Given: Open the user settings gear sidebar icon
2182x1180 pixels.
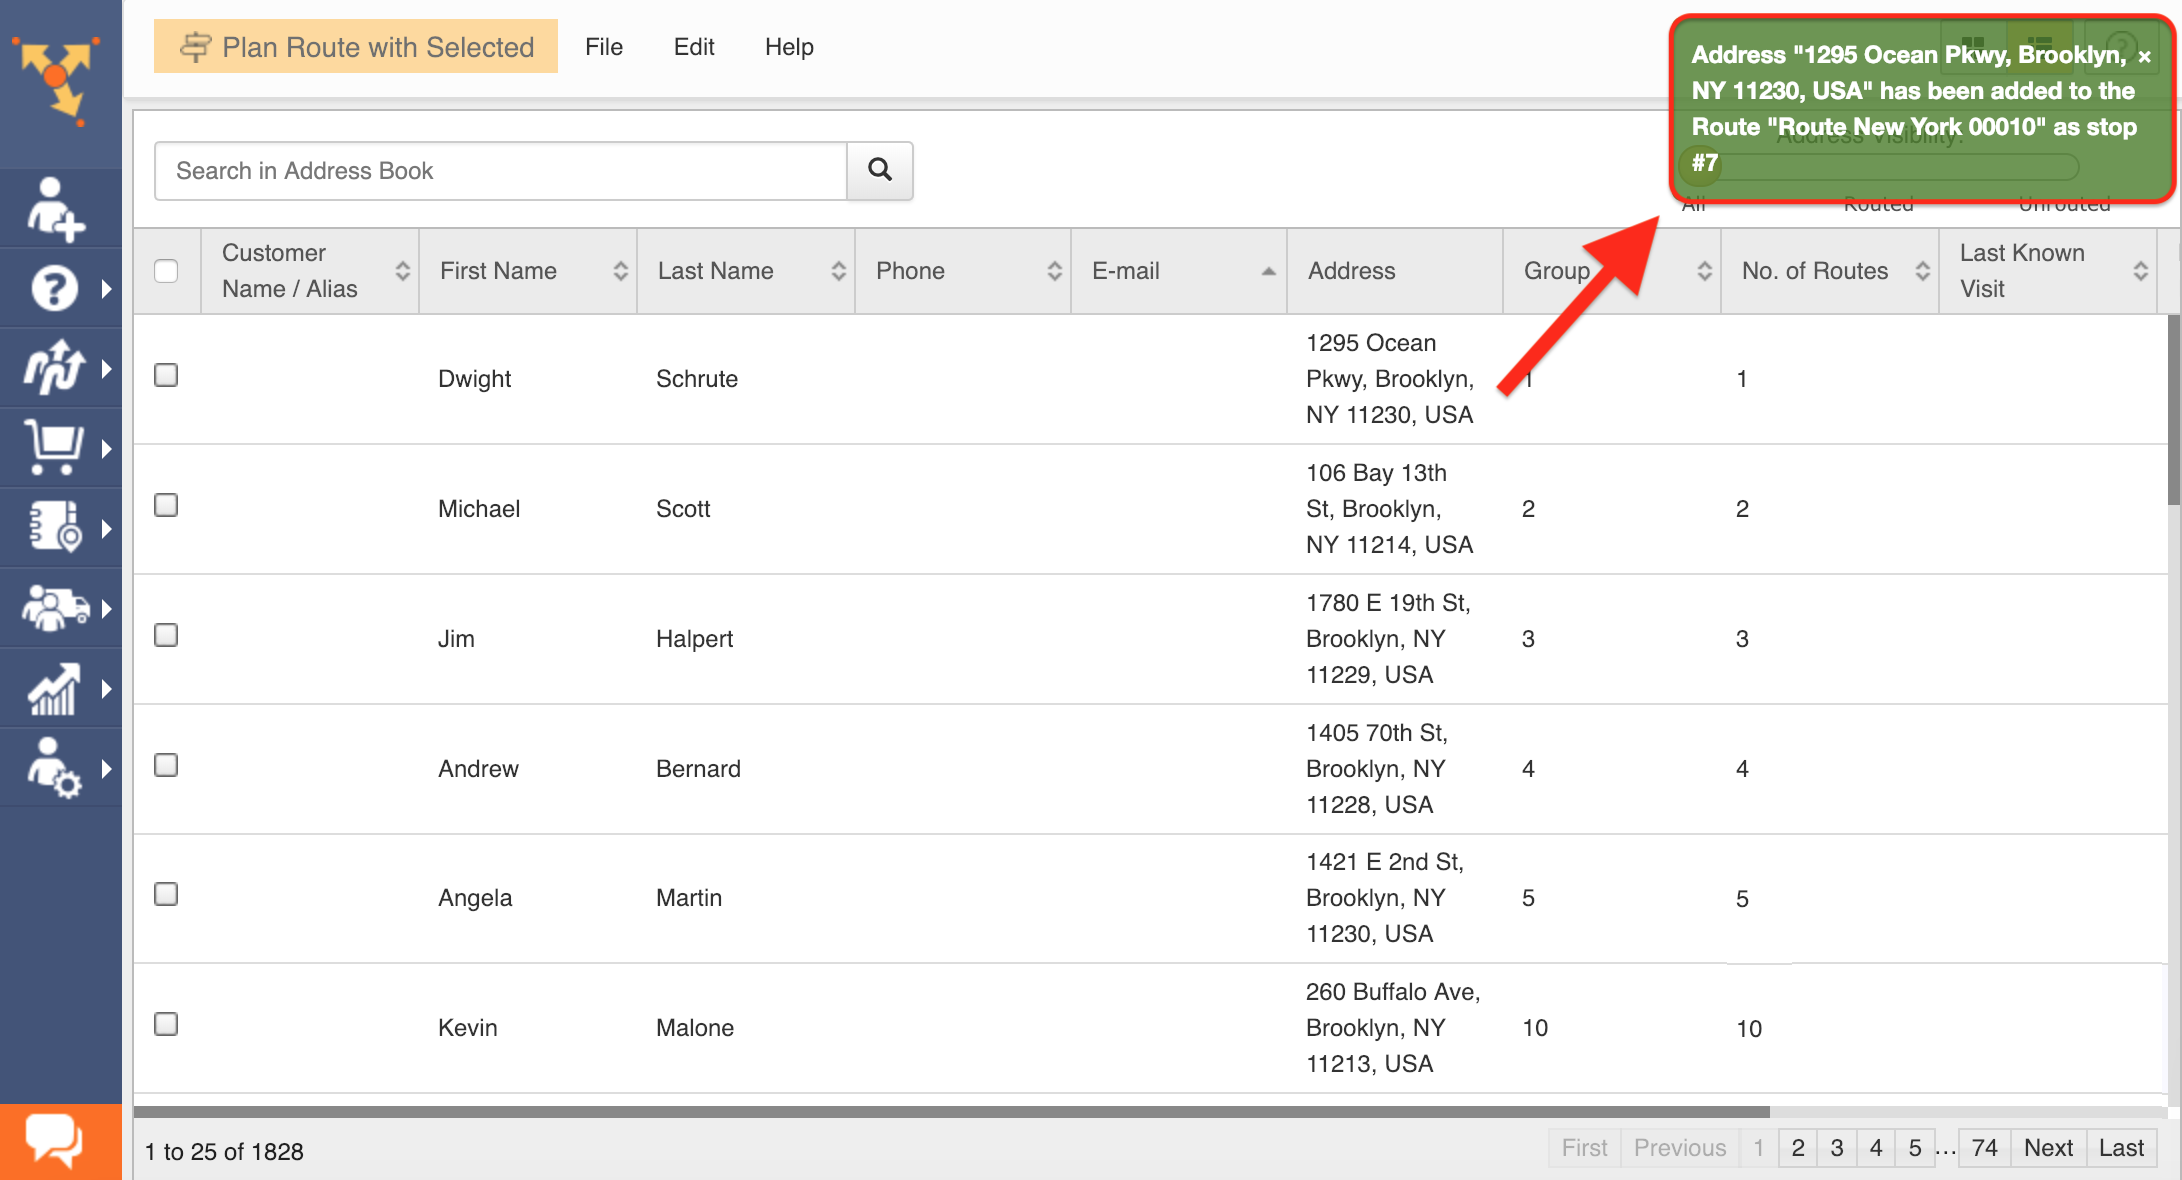Looking at the screenshot, I should 55,768.
